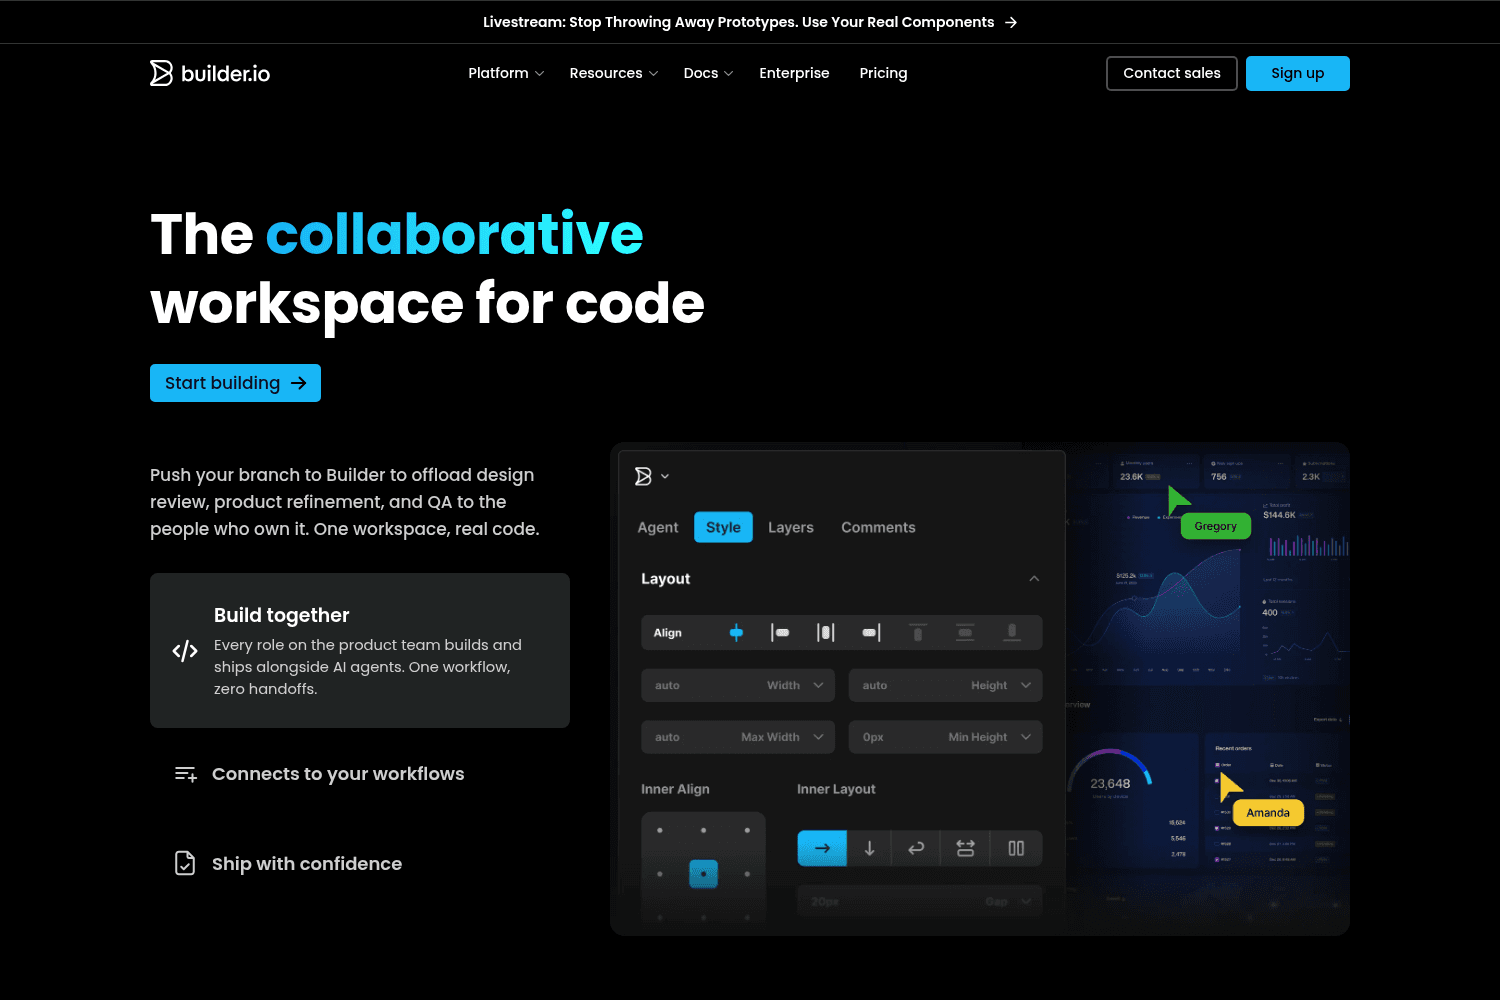1500x1000 pixels.
Task: Open the Livestream announcement banner link
Action: (750, 22)
